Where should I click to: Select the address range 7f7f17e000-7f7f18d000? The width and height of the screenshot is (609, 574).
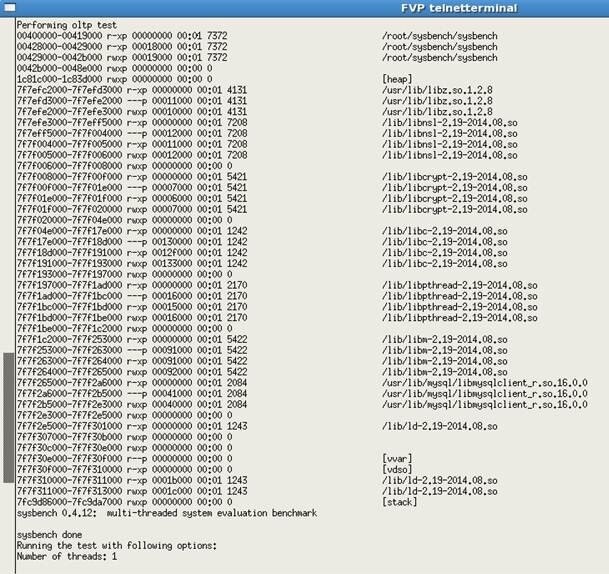(x=70, y=242)
